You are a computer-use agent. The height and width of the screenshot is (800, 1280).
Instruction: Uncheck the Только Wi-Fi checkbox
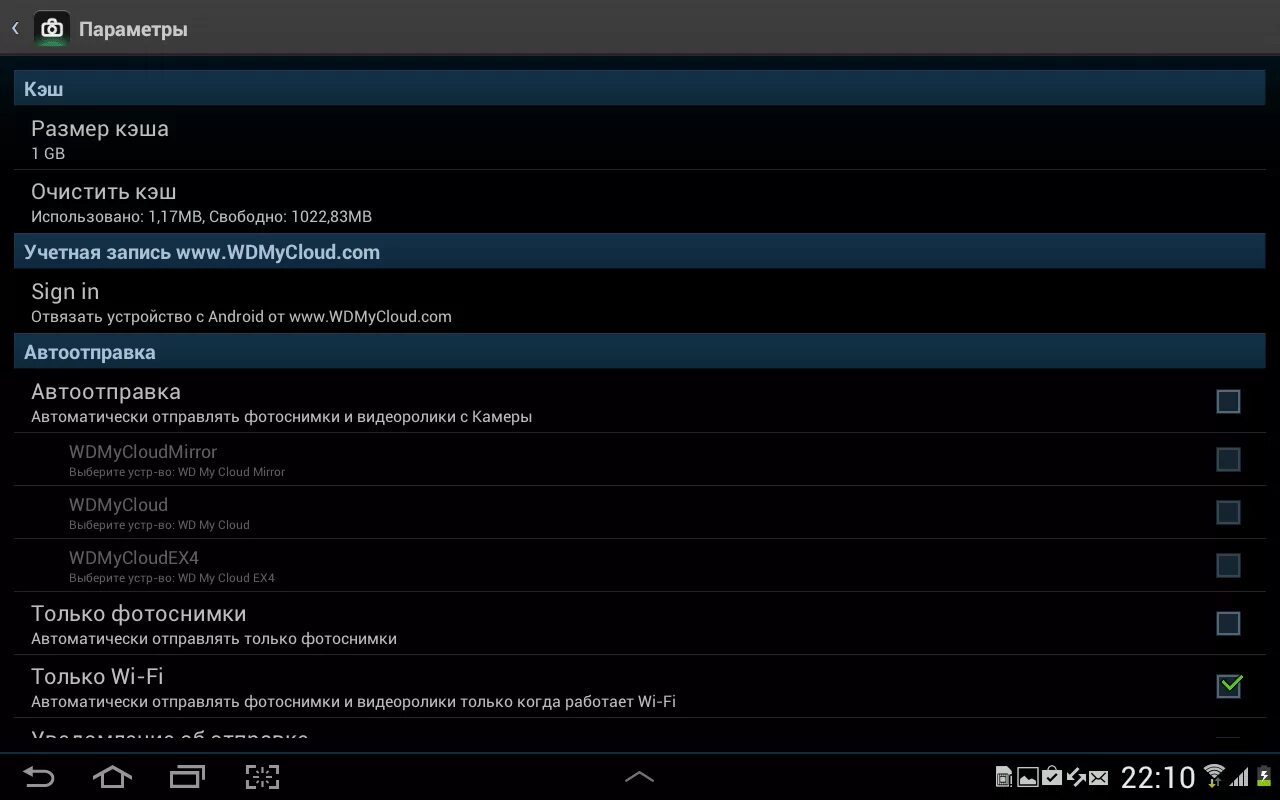coord(1228,686)
